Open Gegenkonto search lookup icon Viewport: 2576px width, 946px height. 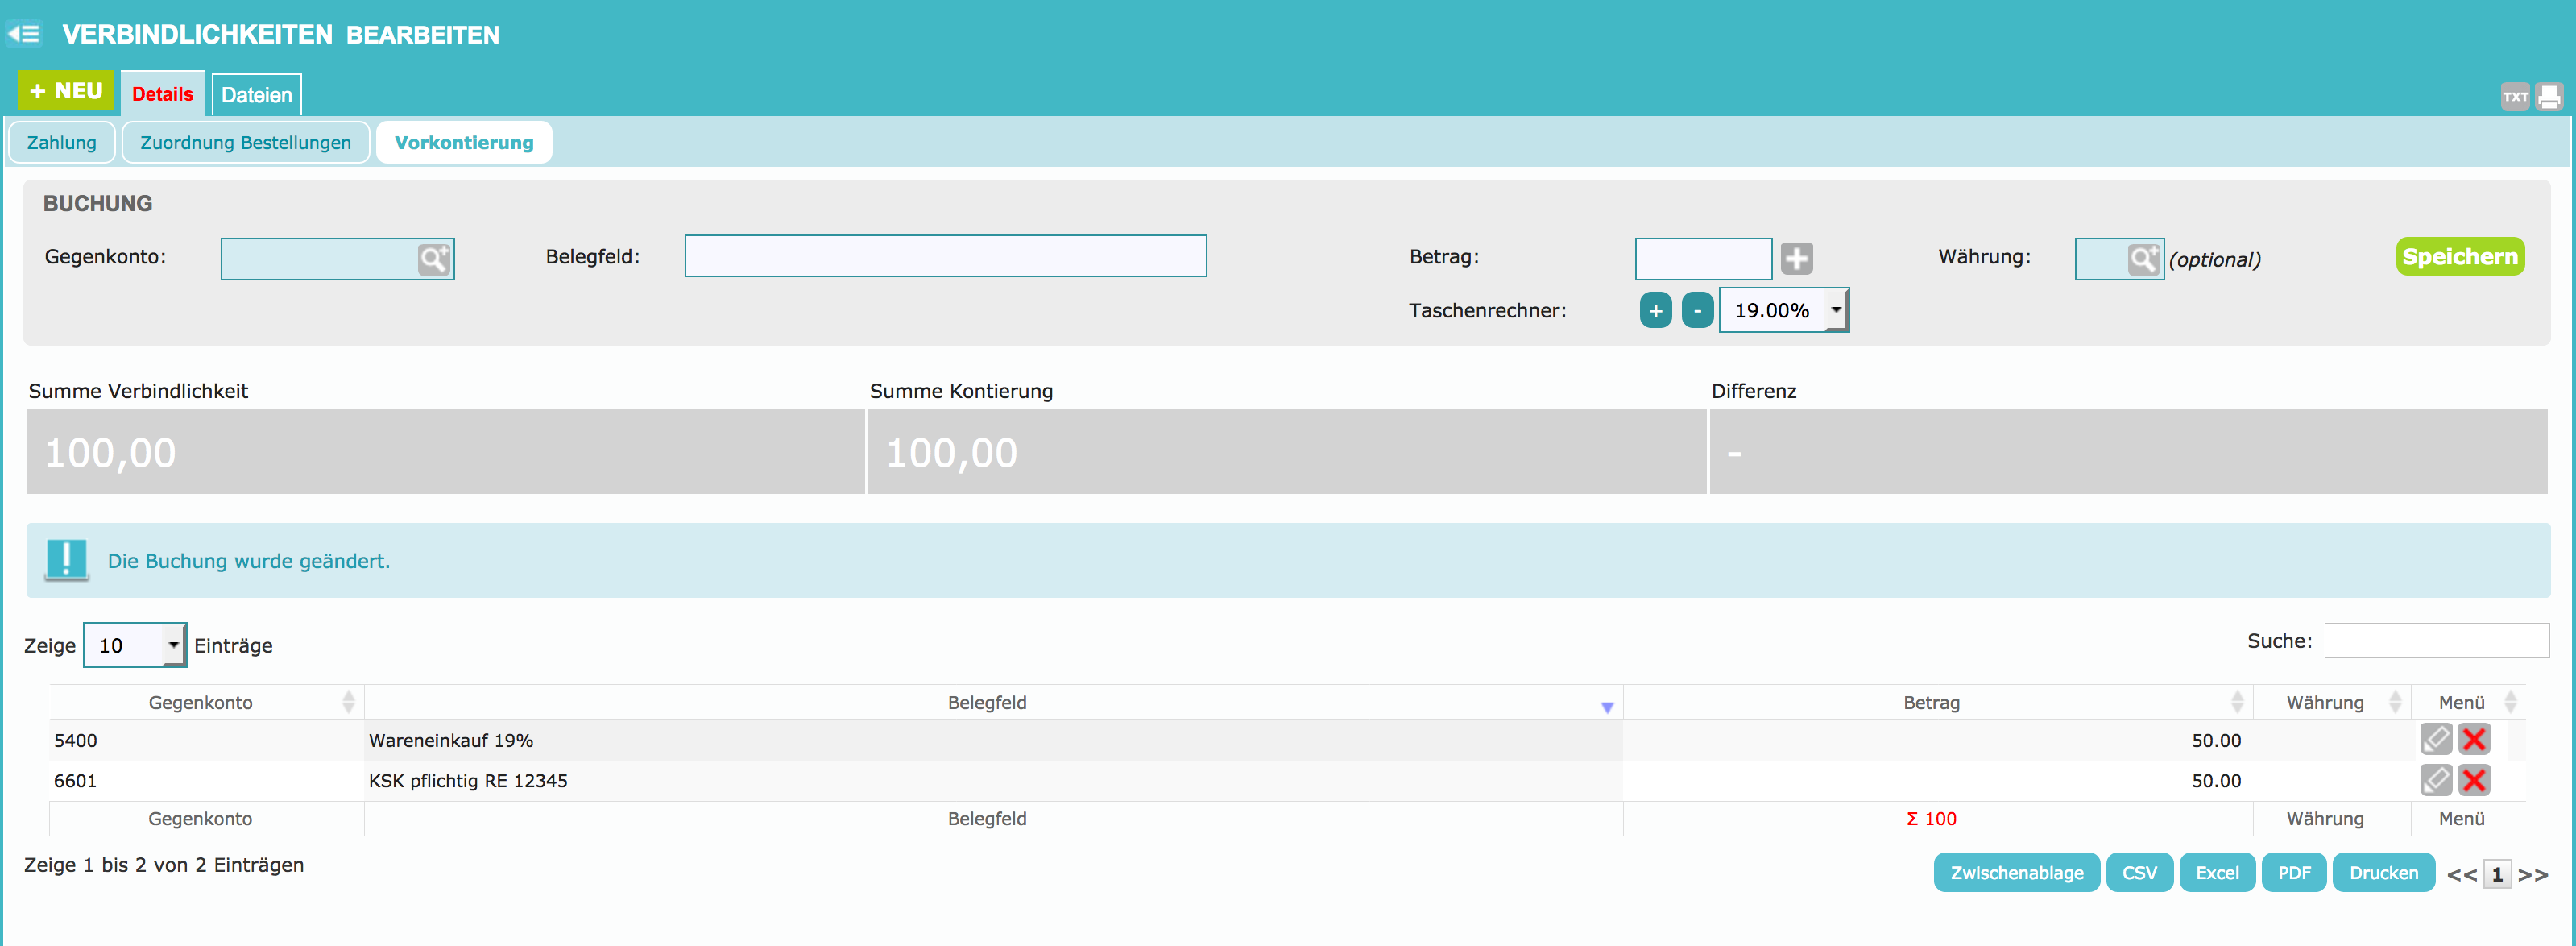tap(434, 260)
